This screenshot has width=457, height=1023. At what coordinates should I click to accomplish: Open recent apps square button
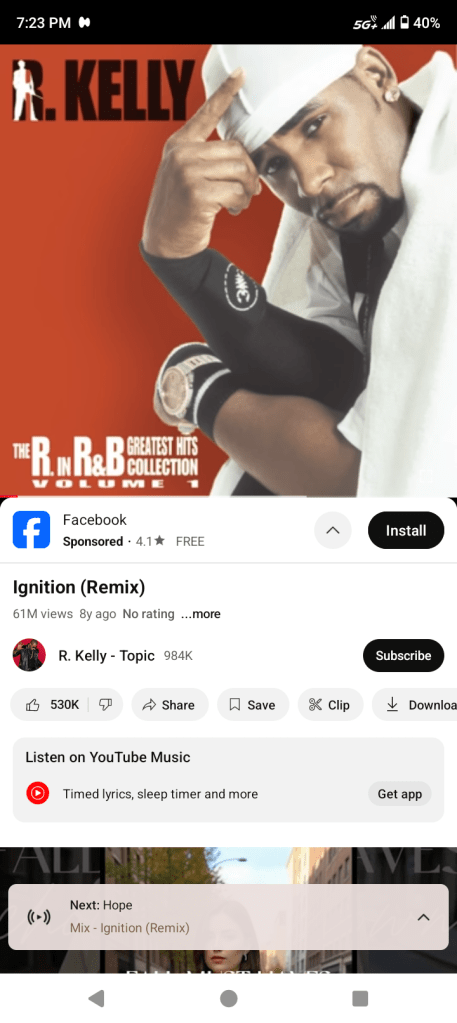click(x=360, y=998)
